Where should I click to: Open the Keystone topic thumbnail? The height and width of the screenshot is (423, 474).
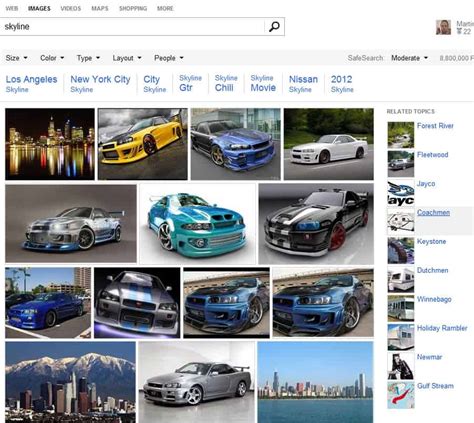[x=401, y=251]
